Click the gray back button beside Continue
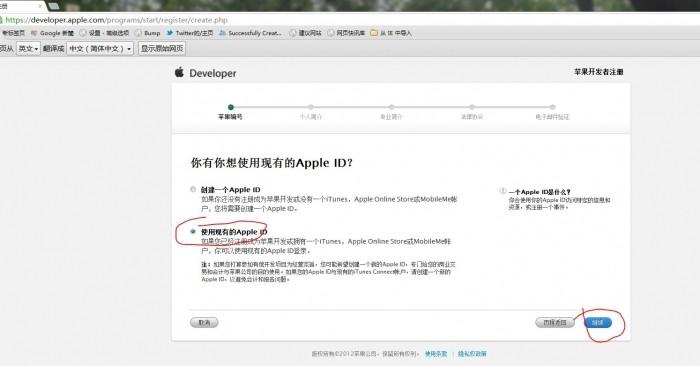The height and width of the screenshot is (366, 700). pyautogui.click(x=555, y=322)
